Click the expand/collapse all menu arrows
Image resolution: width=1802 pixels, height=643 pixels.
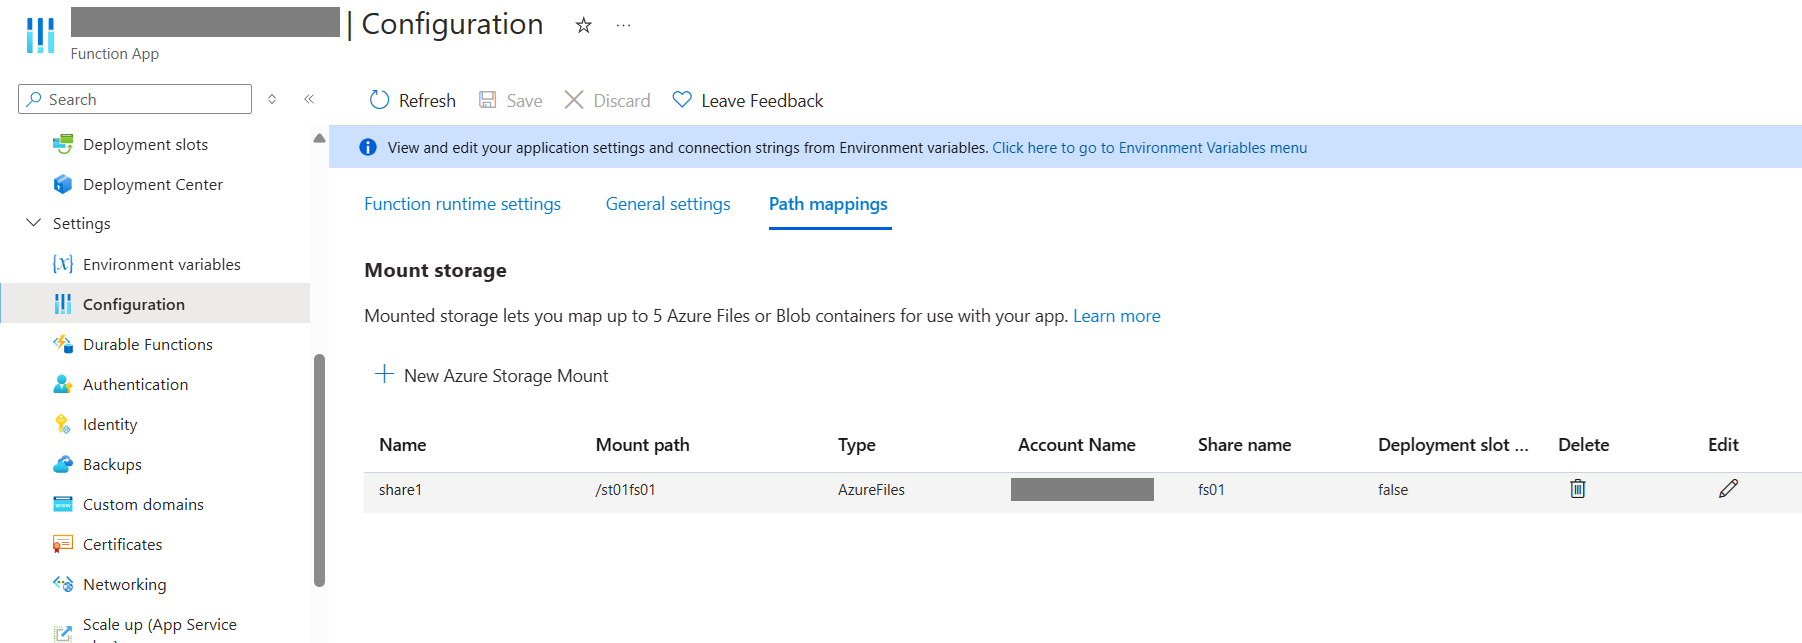coord(272,99)
